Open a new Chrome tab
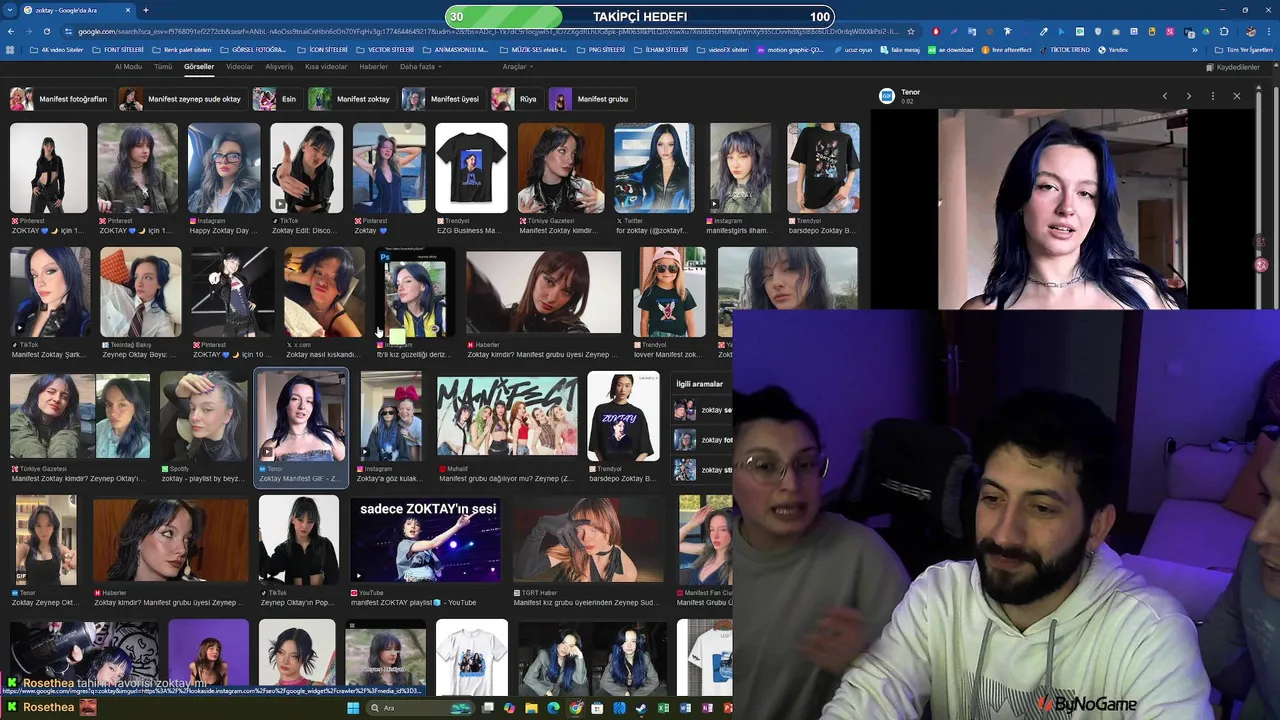The height and width of the screenshot is (720, 1280). click(146, 10)
